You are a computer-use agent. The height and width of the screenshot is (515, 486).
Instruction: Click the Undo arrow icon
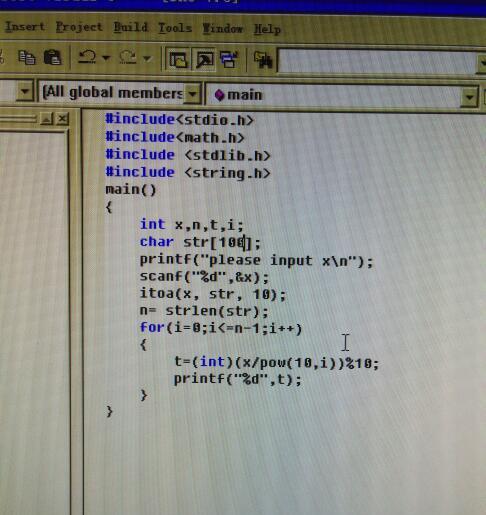[87, 57]
